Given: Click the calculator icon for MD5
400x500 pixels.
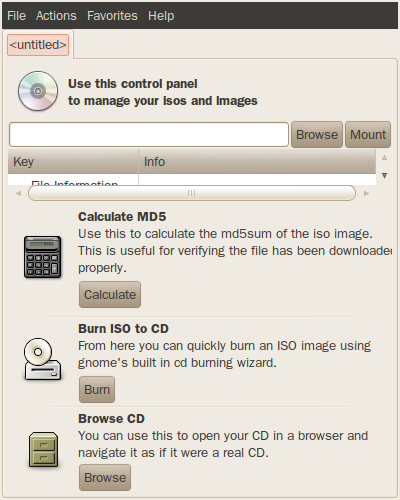Looking at the screenshot, I should pos(43,257).
